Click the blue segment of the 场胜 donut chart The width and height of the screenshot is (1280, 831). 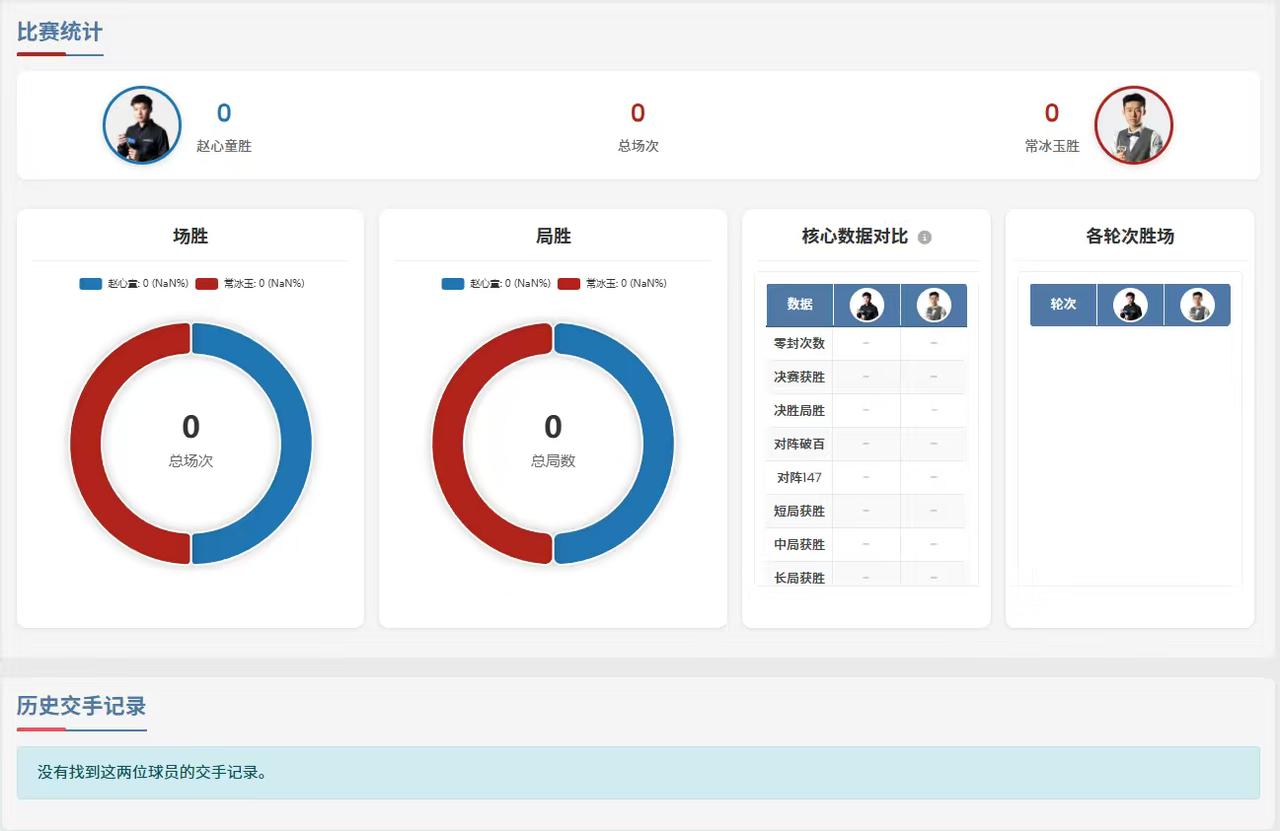click(296, 443)
